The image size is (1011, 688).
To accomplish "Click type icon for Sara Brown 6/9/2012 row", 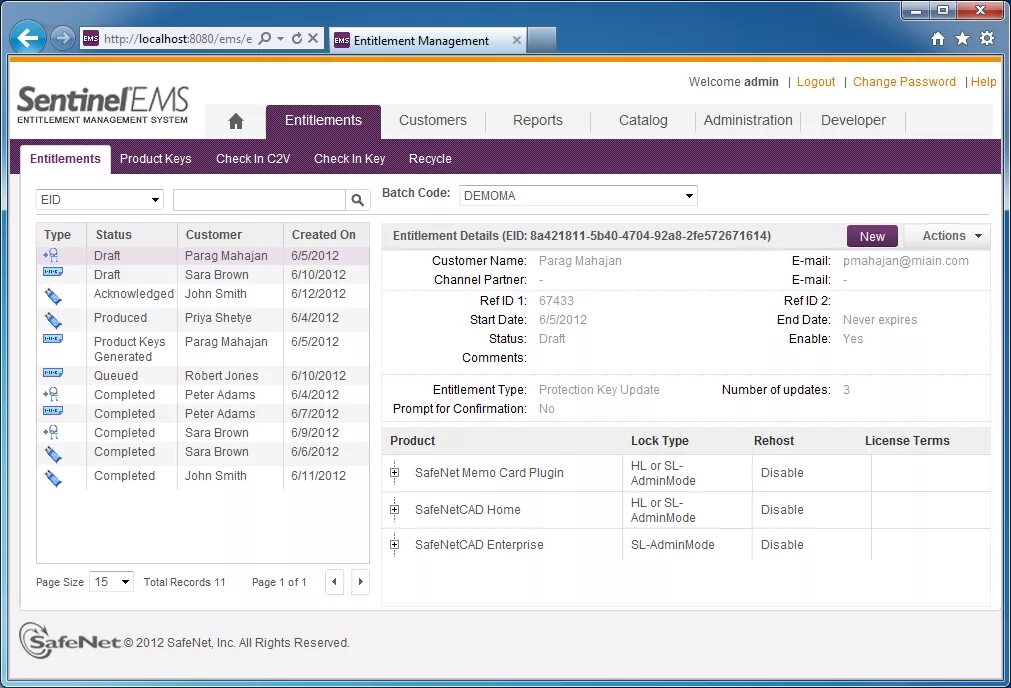I will [x=51, y=433].
